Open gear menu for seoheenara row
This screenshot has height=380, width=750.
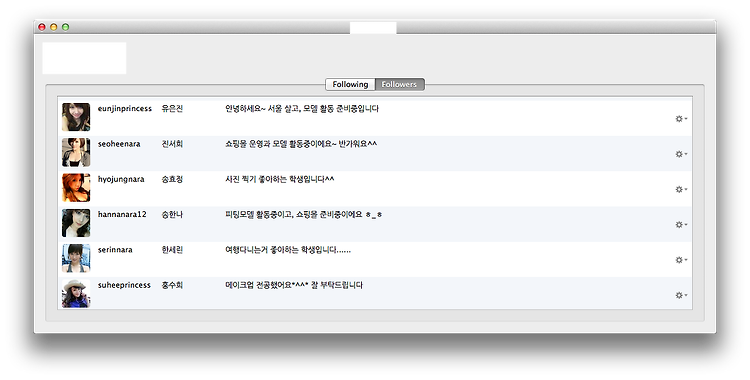[681, 154]
